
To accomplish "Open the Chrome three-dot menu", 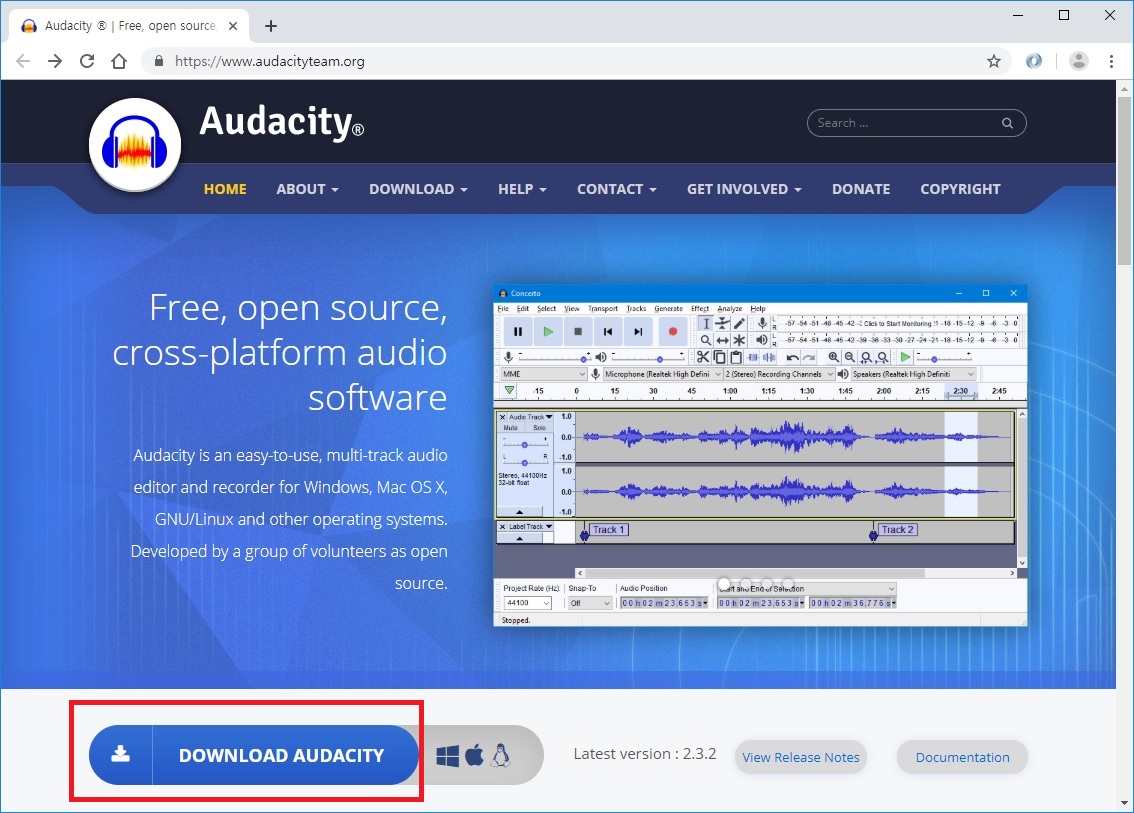I will click(1112, 61).
